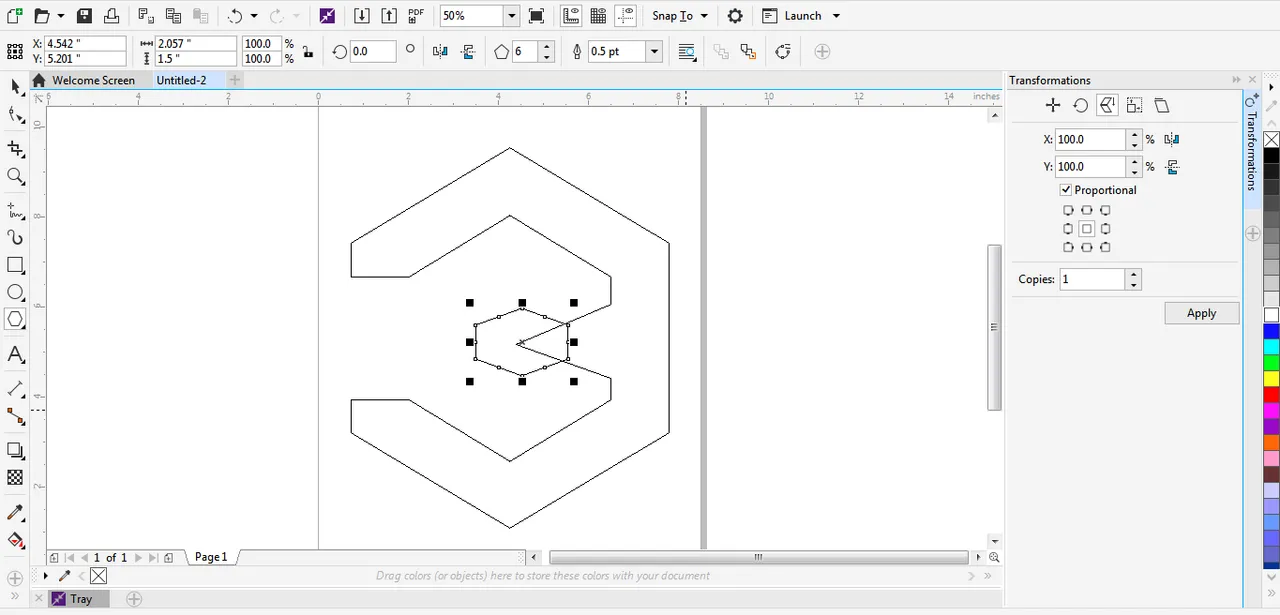Open the Launch dropdown

[801, 16]
